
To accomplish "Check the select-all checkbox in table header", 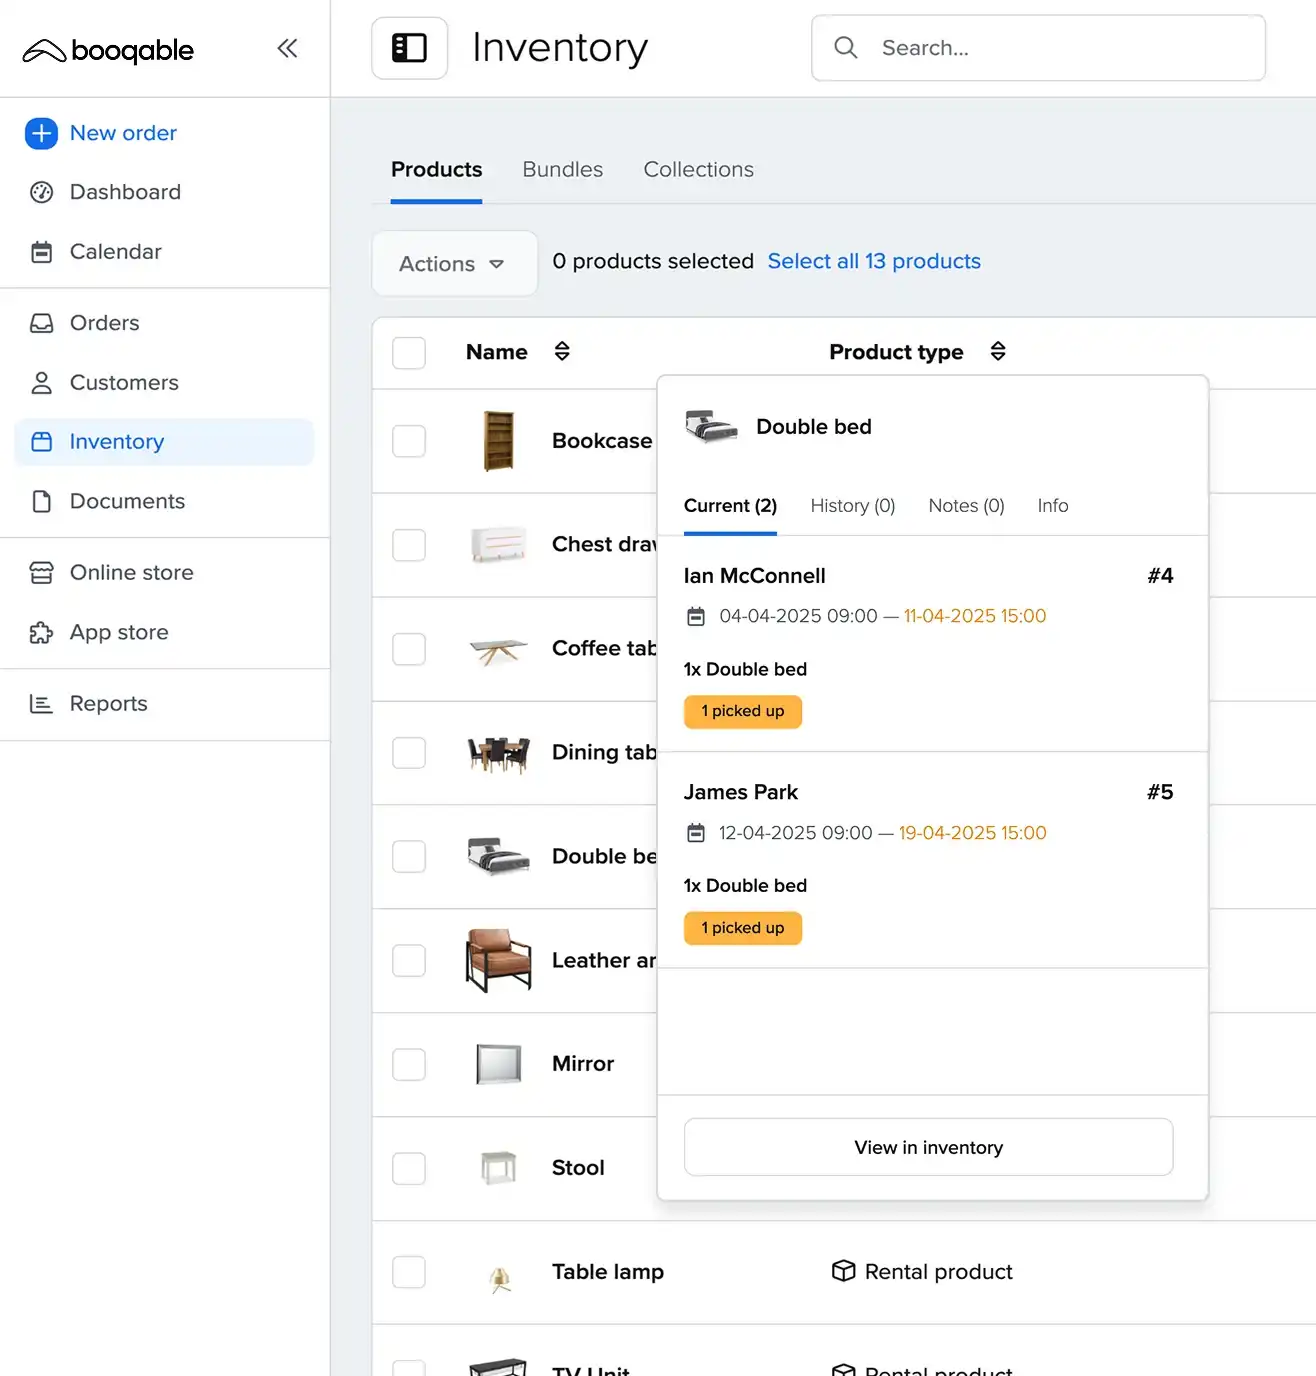I will click(x=409, y=352).
